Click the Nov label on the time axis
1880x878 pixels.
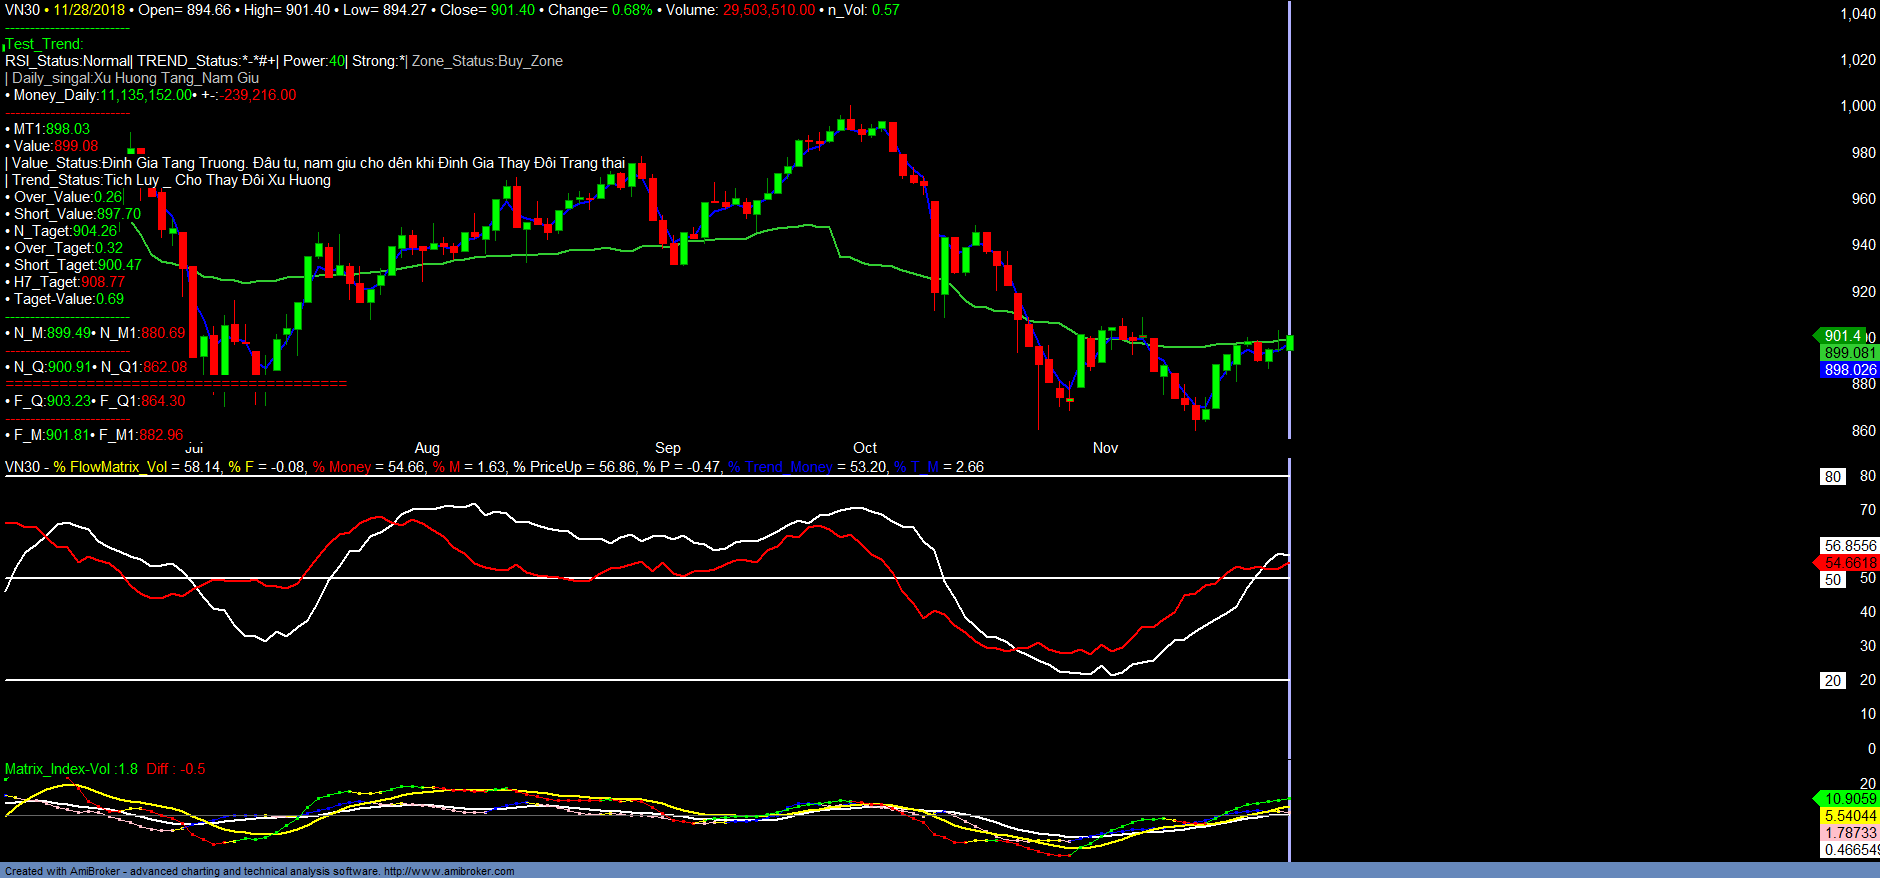(1105, 448)
